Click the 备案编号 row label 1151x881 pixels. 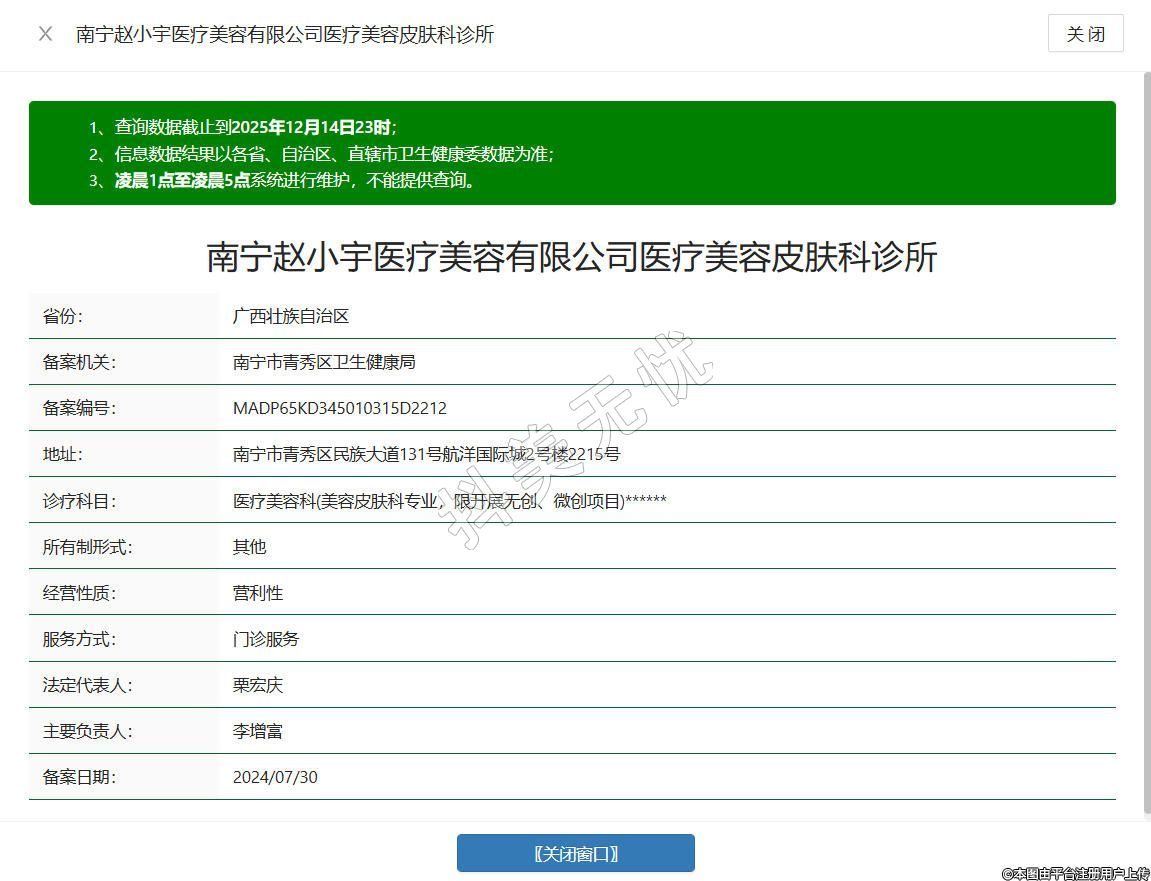[x=79, y=408]
